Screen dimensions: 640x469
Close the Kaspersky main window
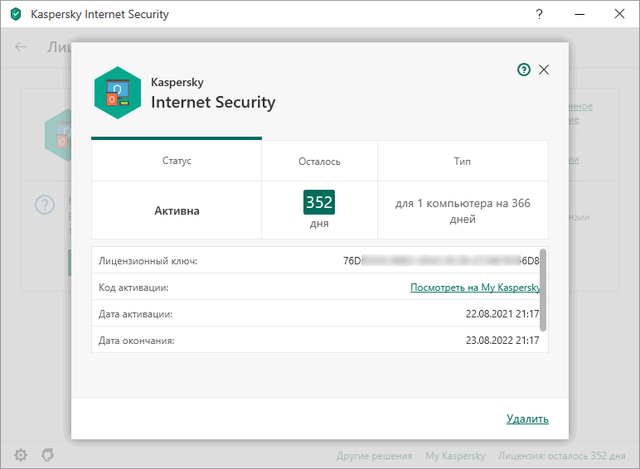click(x=620, y=14)
